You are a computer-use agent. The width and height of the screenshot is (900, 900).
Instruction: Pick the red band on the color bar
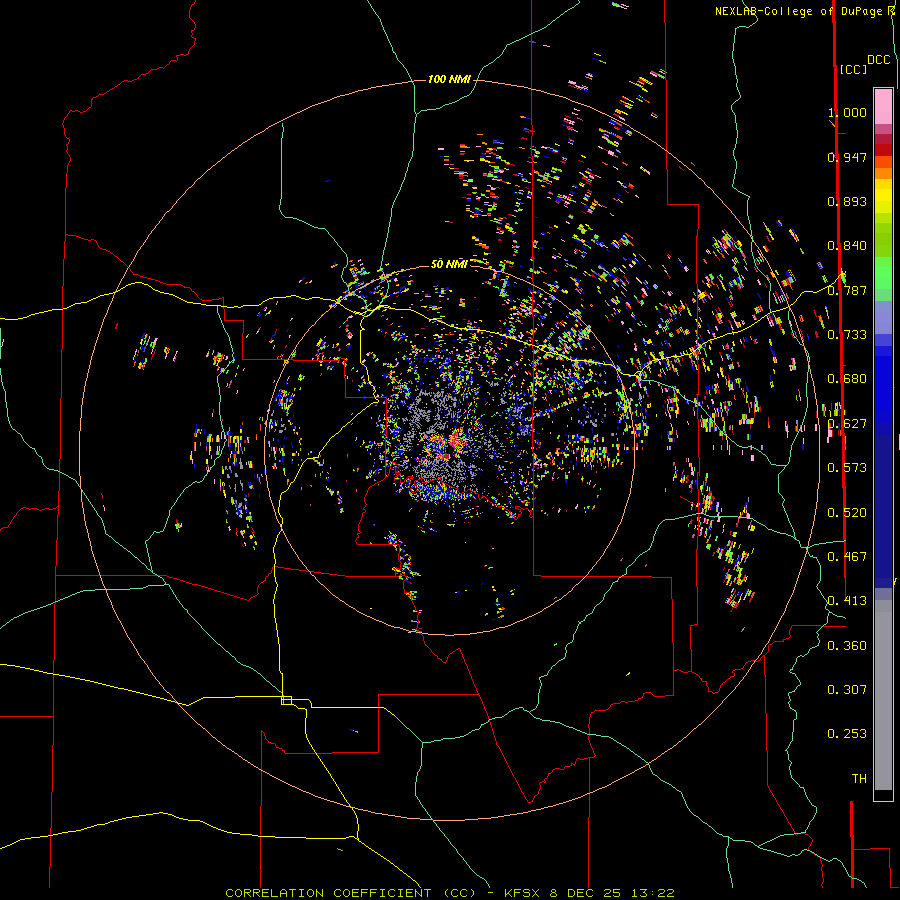(883, 150)
